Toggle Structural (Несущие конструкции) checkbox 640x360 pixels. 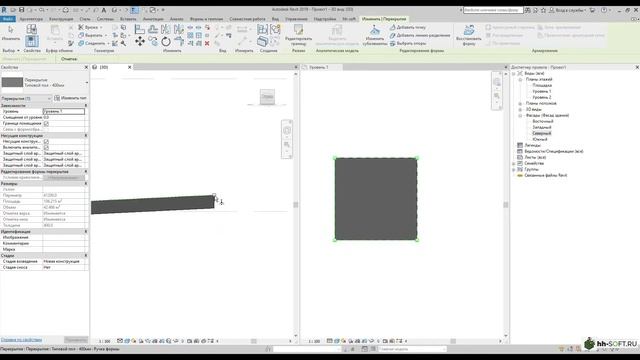[x=46, y=141]
